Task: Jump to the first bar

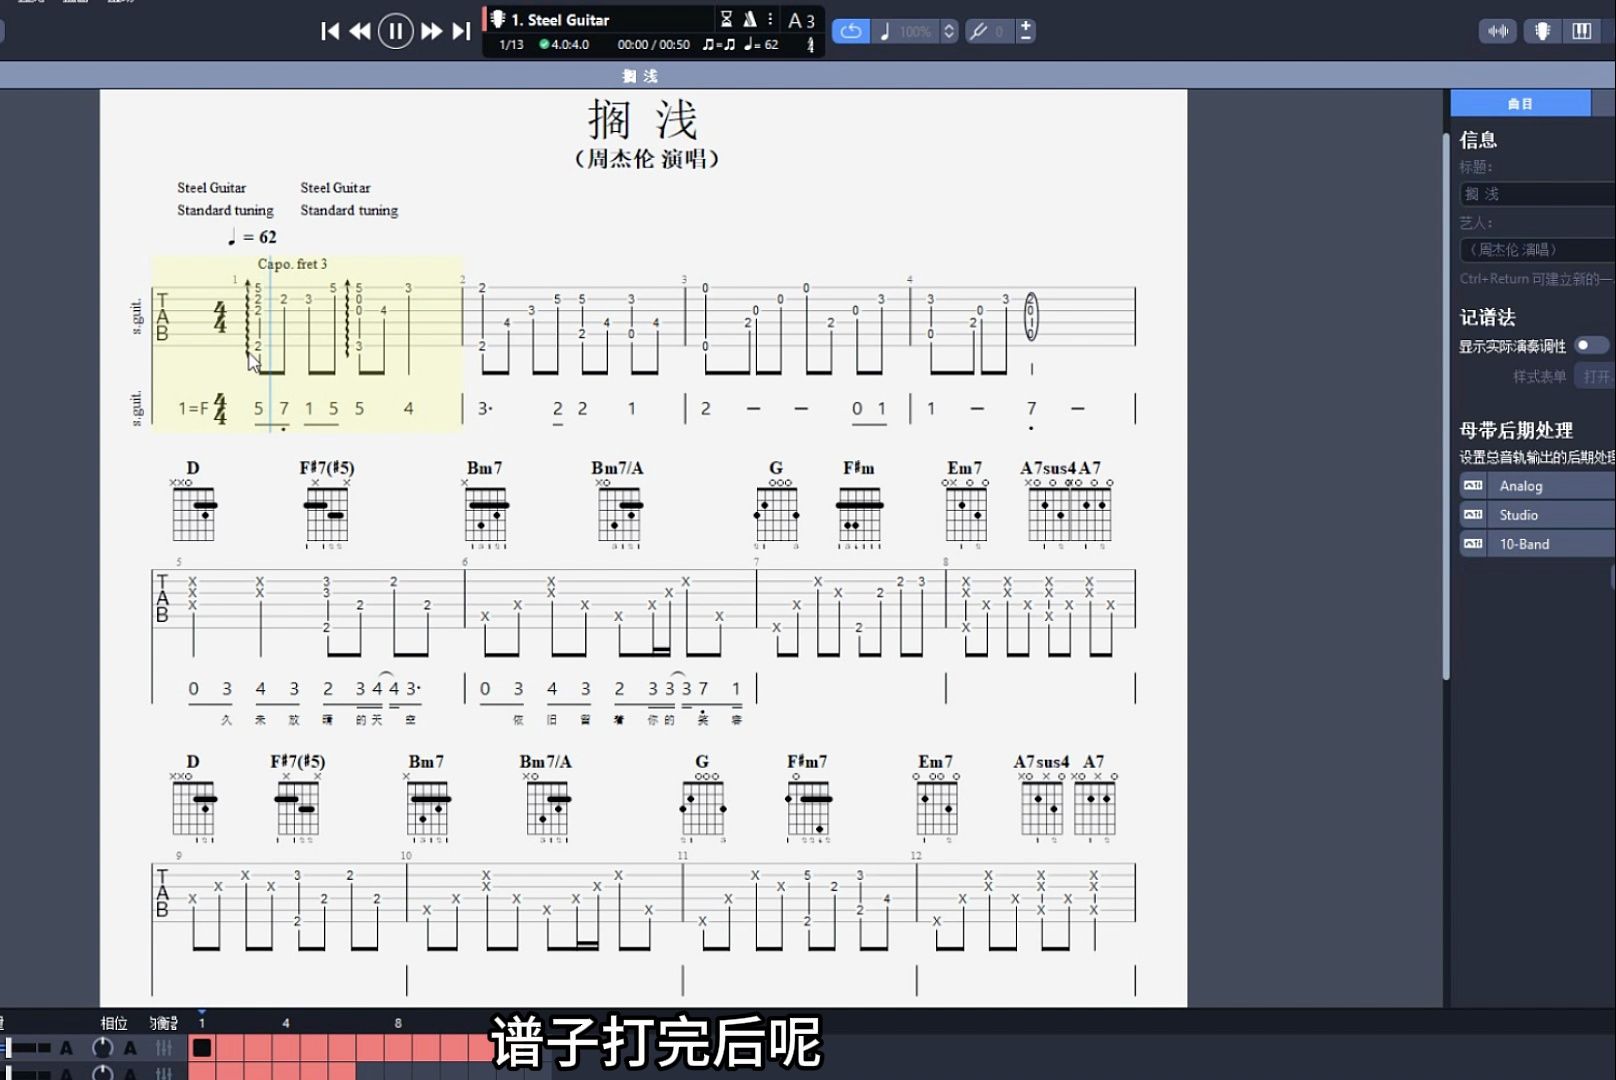Action: click(x=330, y=31)
